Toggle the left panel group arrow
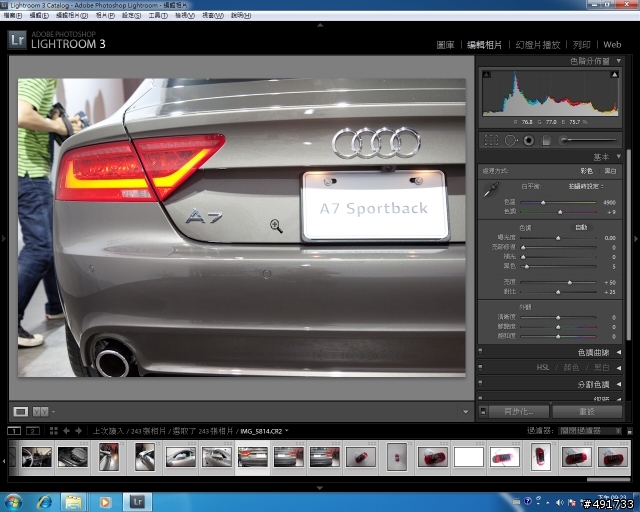 point(4,238)
